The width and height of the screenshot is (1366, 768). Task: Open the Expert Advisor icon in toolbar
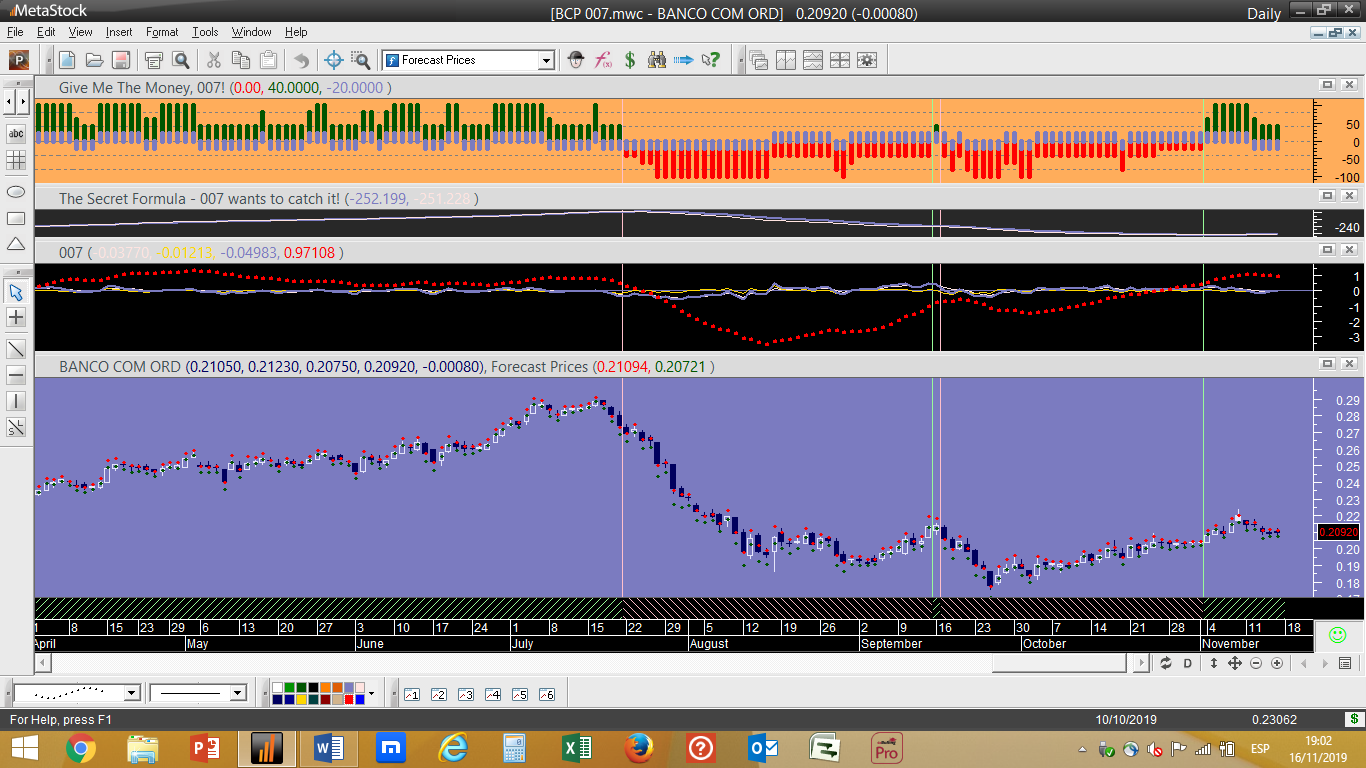pos(576,60)
